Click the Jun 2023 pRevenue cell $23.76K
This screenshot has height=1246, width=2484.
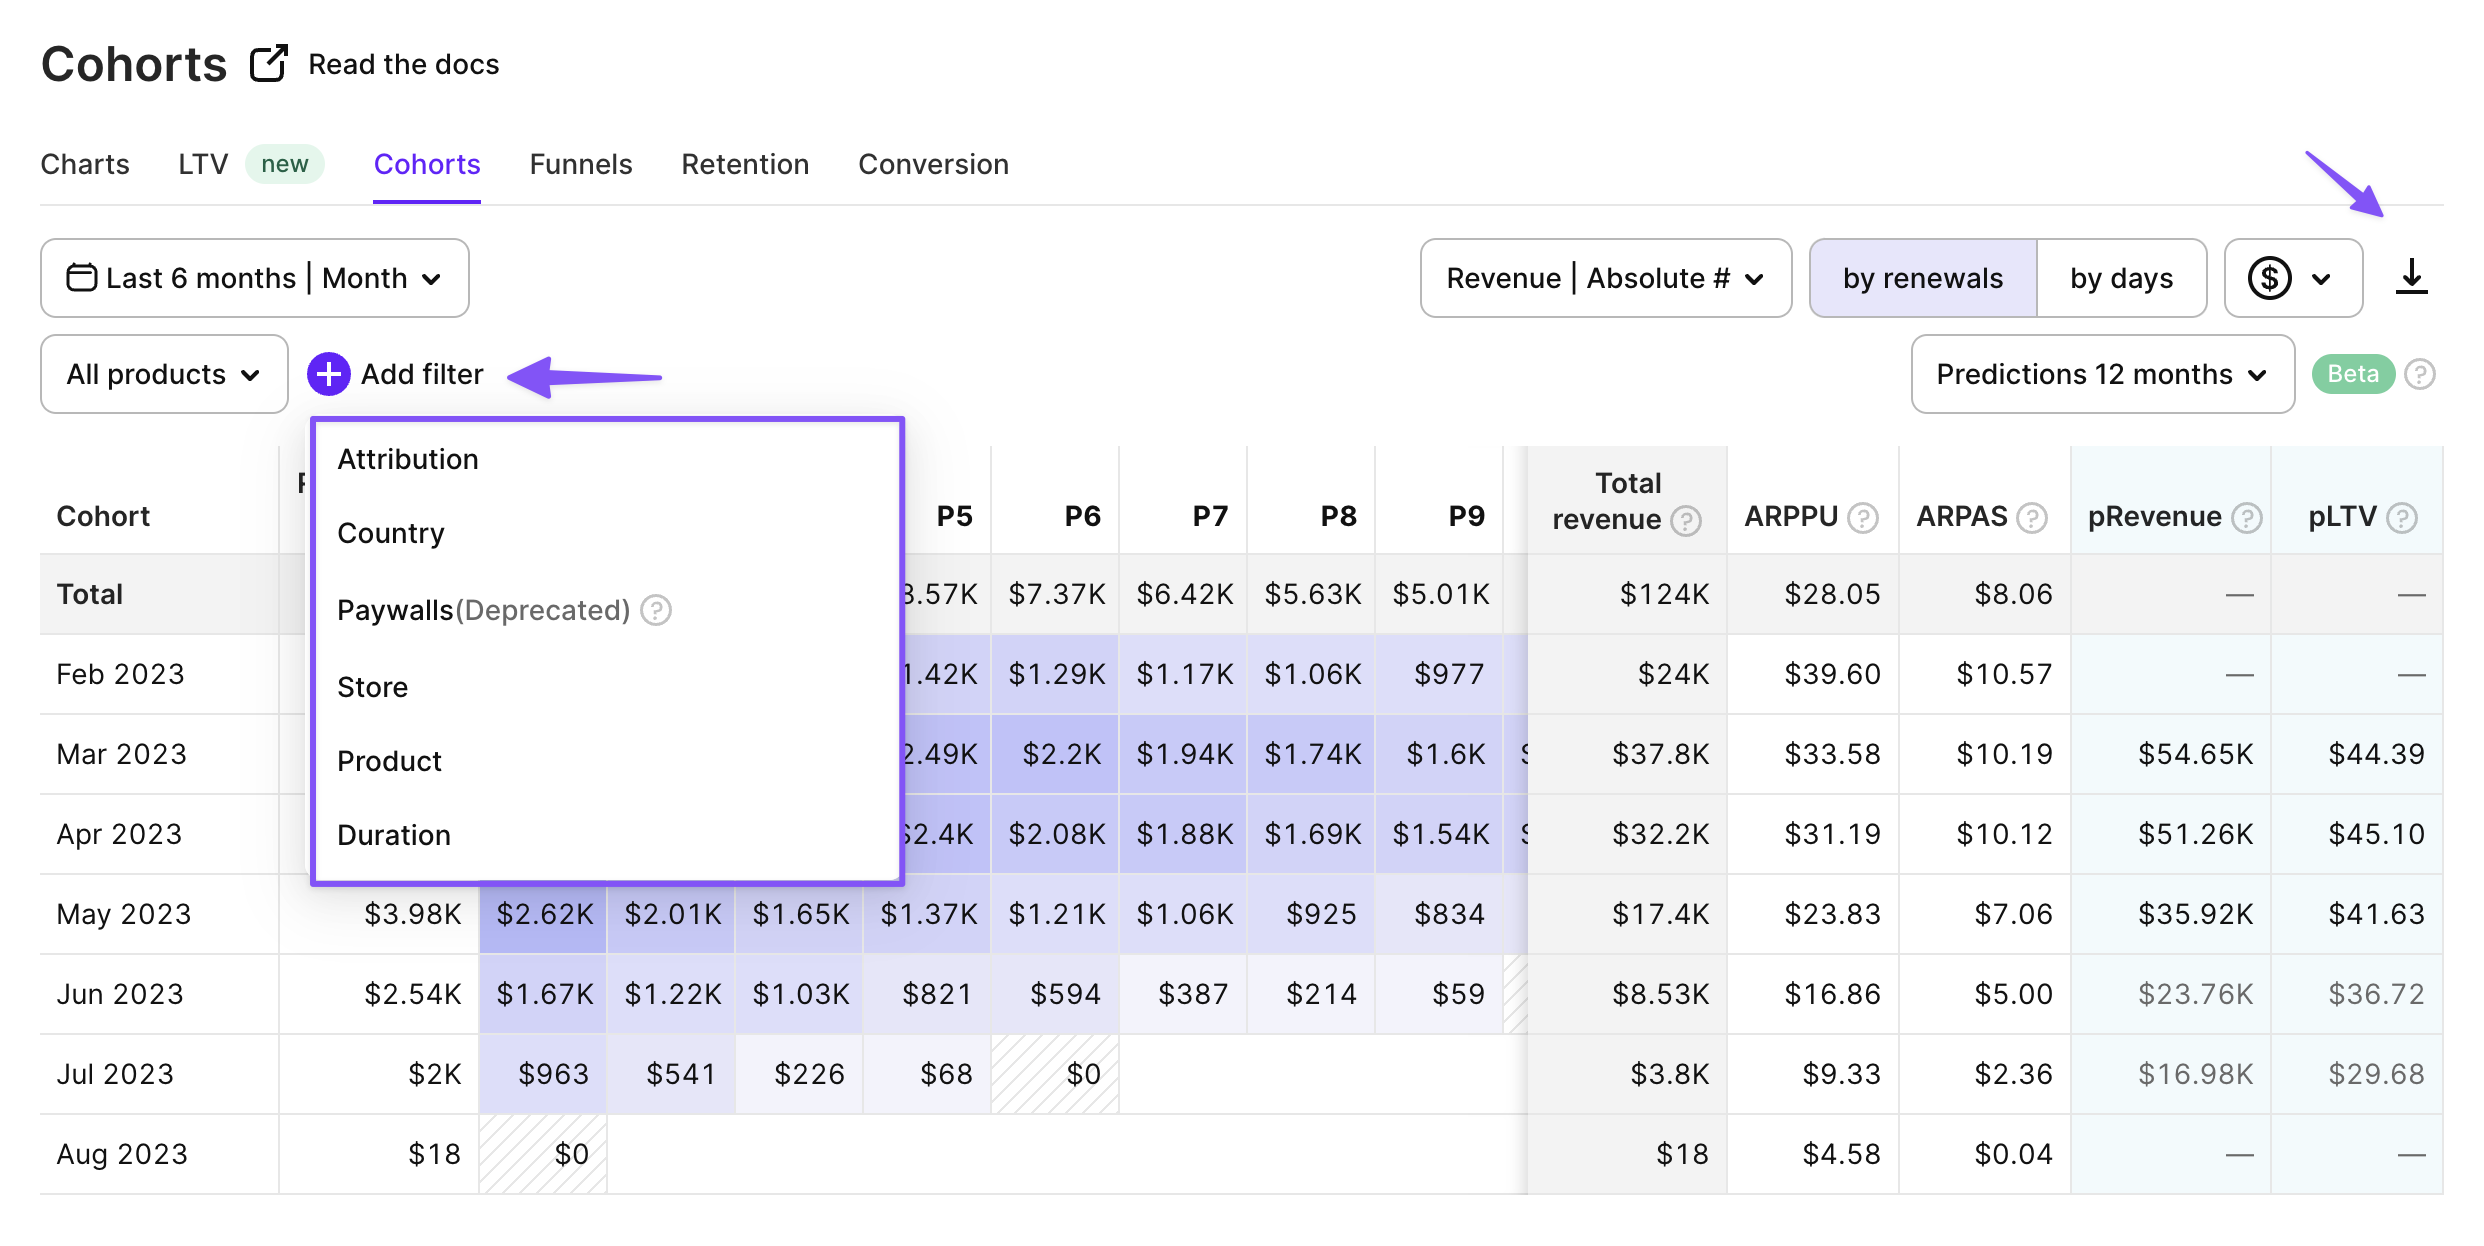coord(2194,994)
